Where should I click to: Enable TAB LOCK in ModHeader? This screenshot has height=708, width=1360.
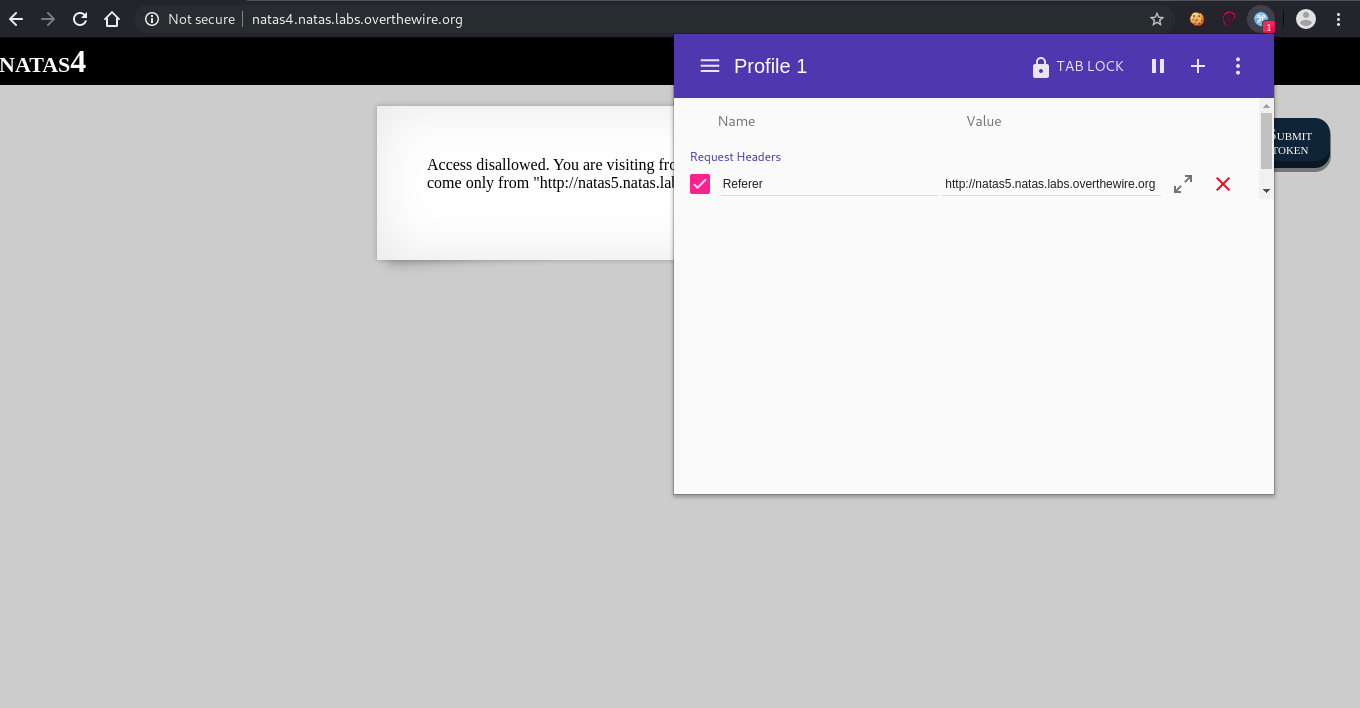1078,66
